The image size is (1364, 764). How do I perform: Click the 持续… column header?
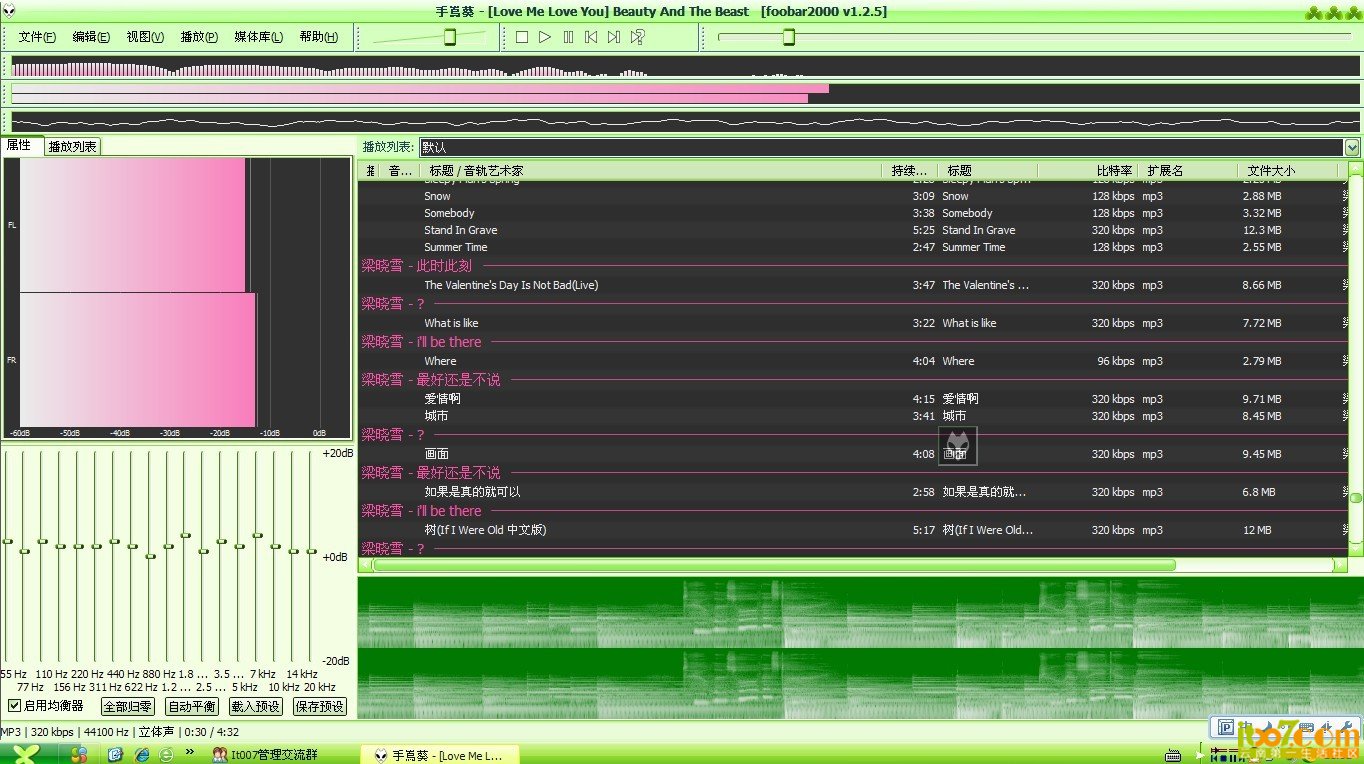(x=909, y=171)
